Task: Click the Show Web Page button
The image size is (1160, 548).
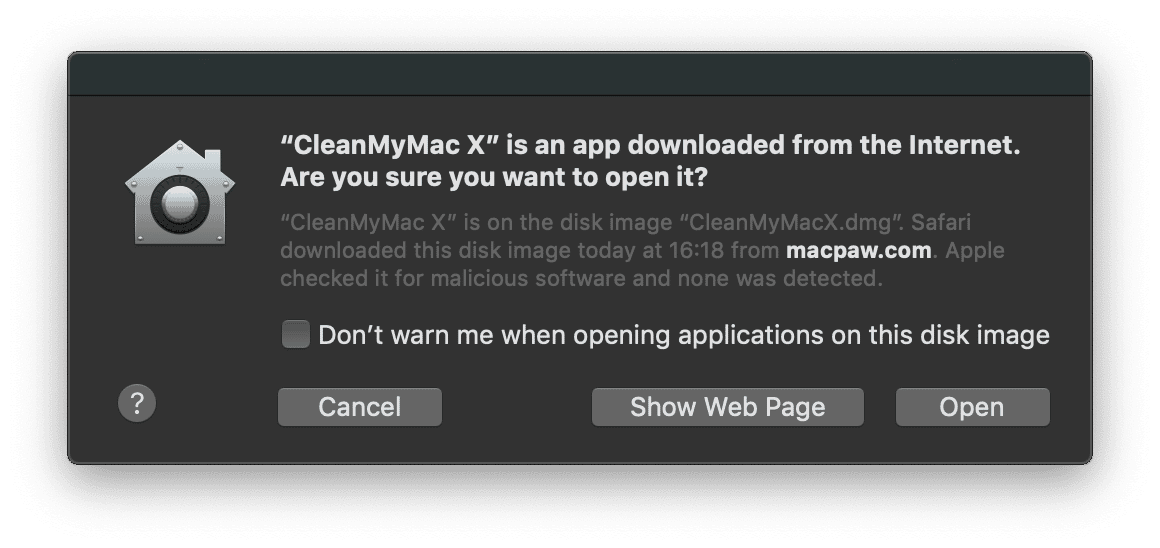Action: click(x=727, y=407)
